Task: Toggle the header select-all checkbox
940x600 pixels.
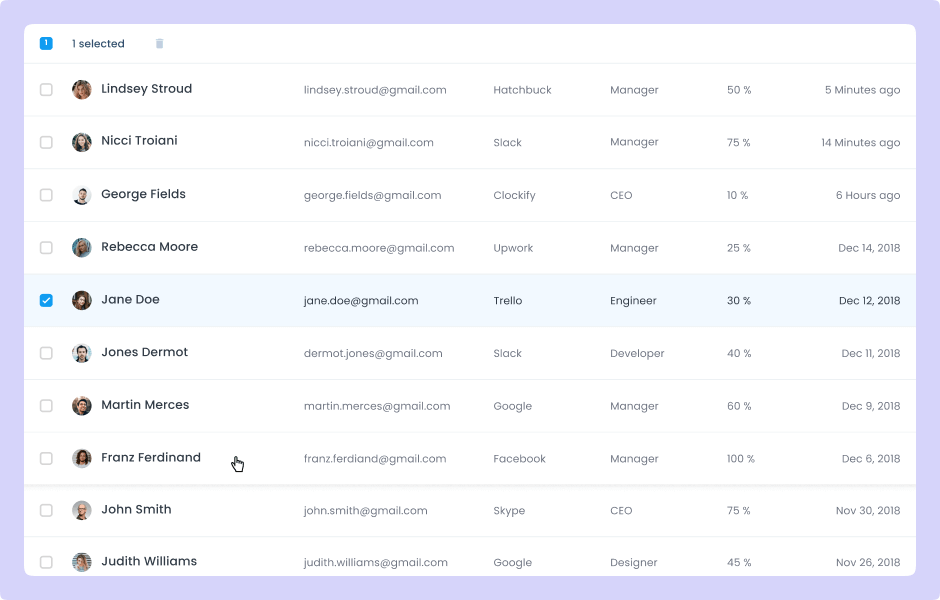Action: tap(46, 43)
